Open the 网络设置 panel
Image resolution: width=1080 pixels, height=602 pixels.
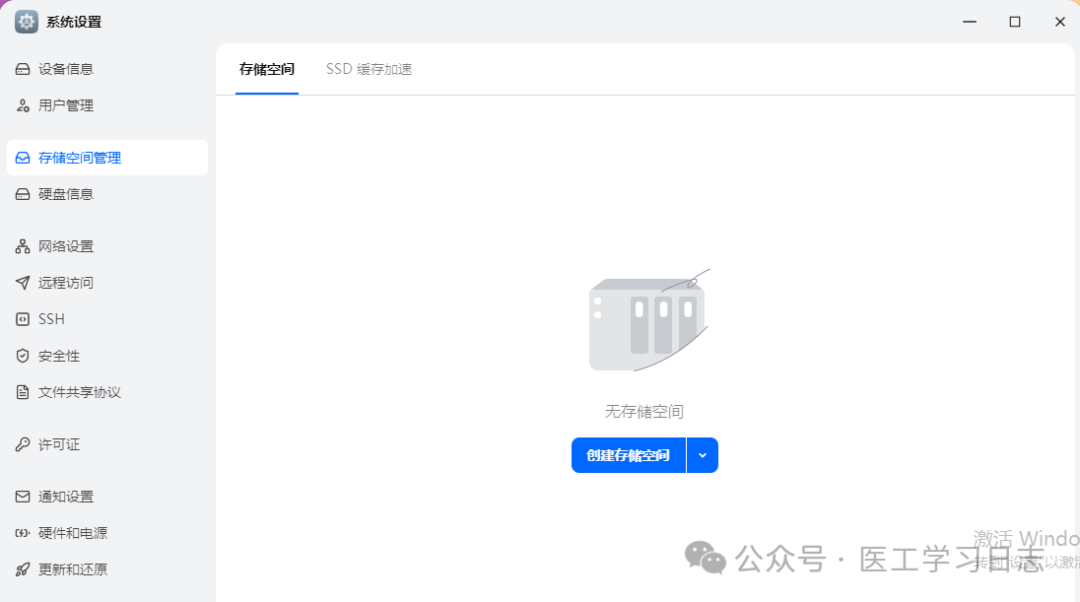pyautogui.click(x=66, y=245)
